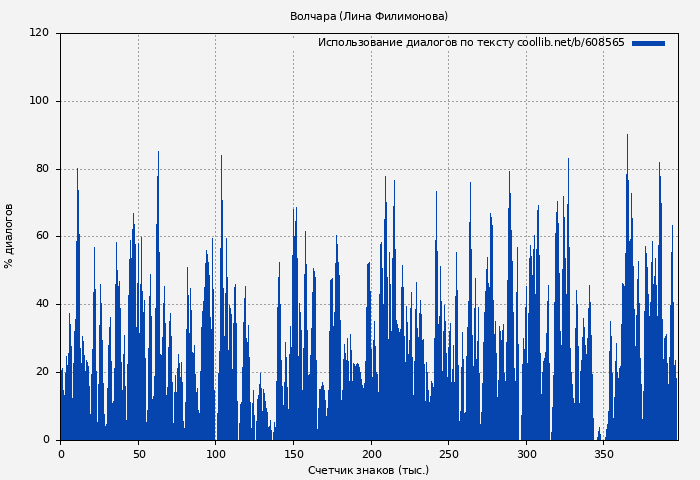Click the 80 tick label on y-axis
The image size is (700, 480).
click(x=42, y=169)
